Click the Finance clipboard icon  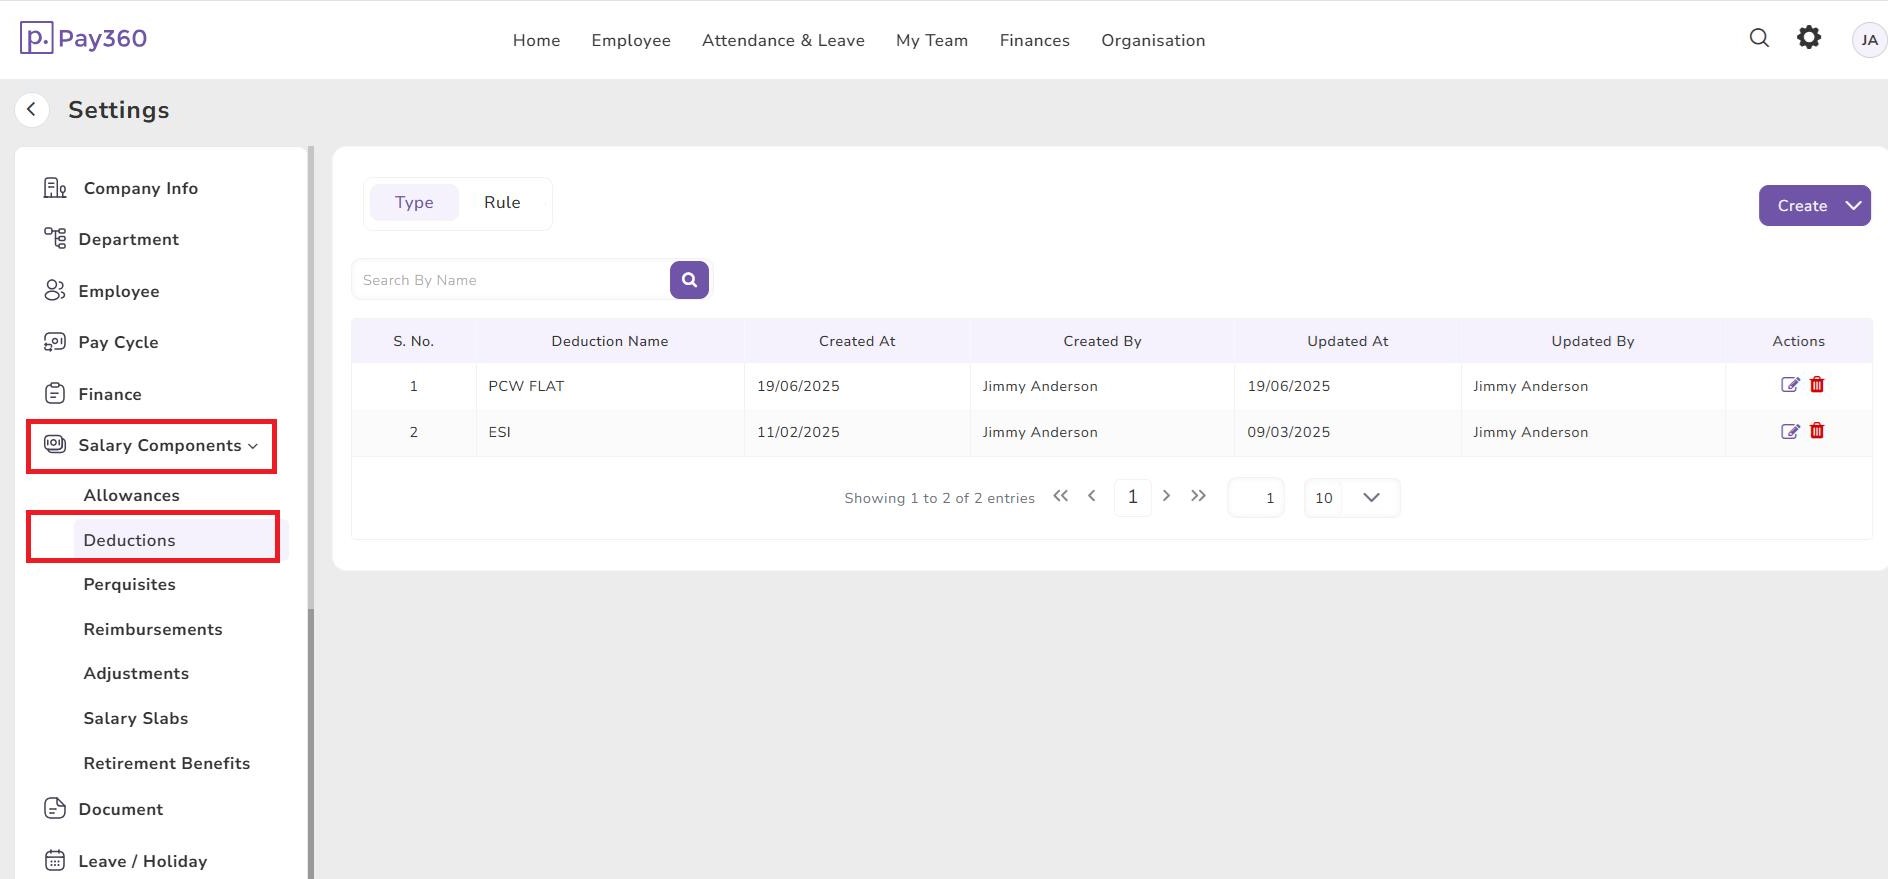click(x=55, y=394)
